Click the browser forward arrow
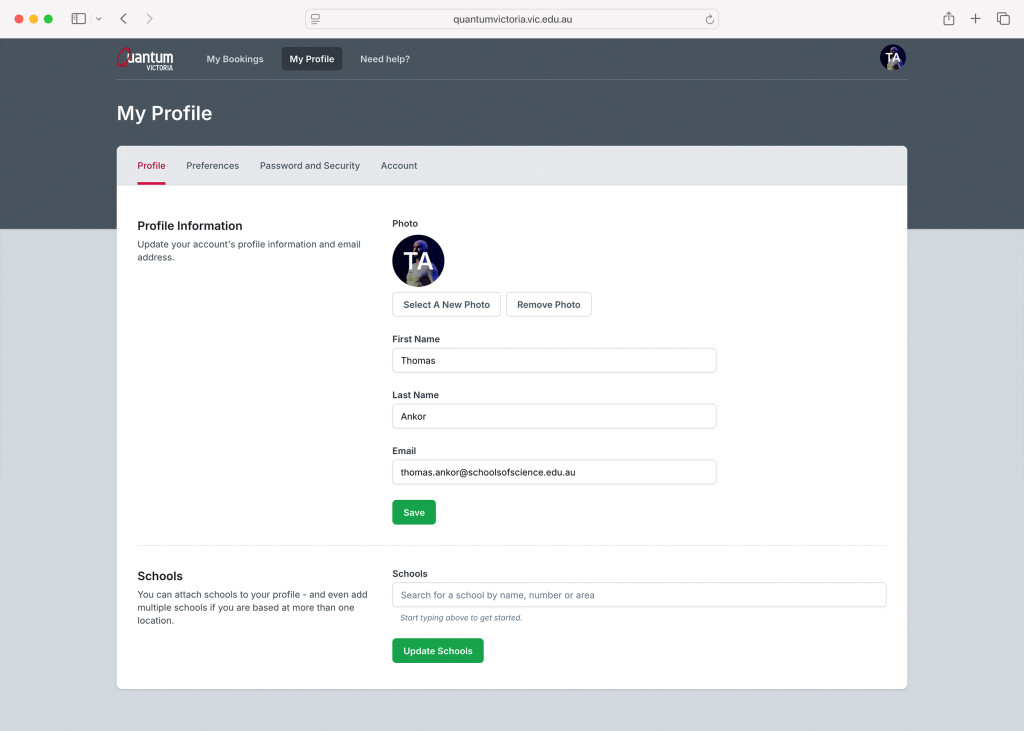The height and width of the screenshot is (731, 1024). point(149,19)
